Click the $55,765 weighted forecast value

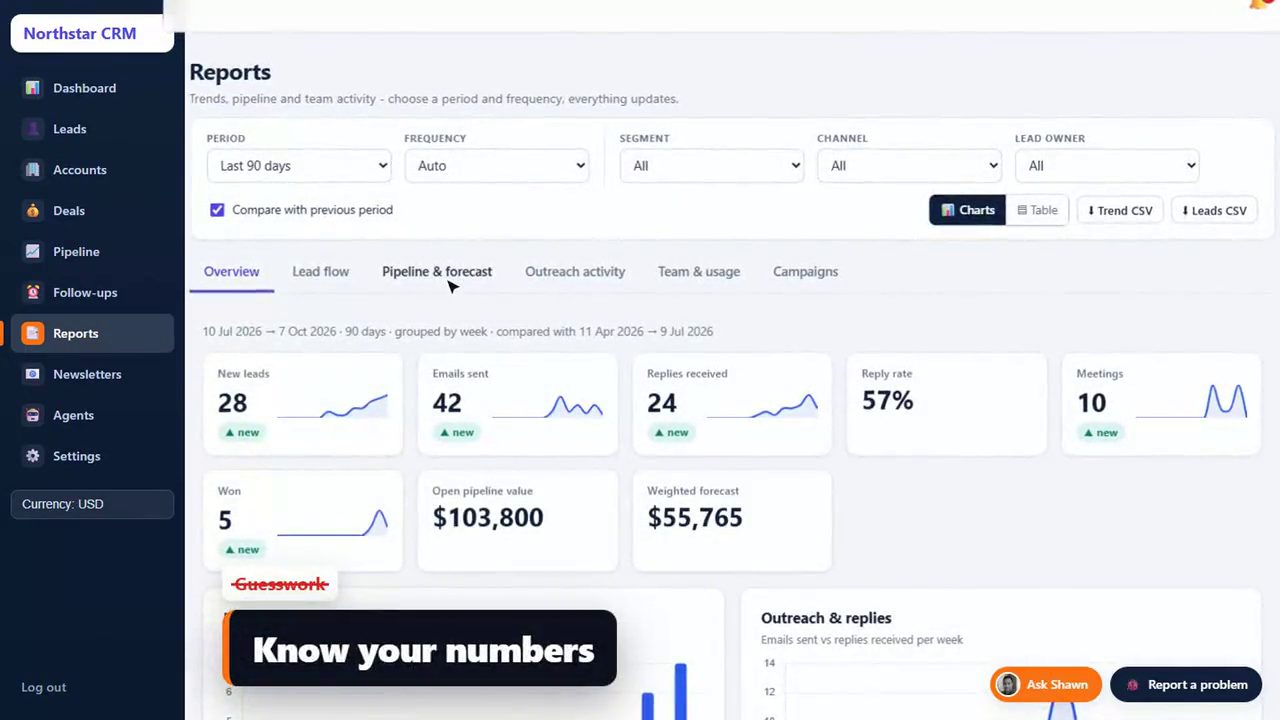tap(695, 518)
